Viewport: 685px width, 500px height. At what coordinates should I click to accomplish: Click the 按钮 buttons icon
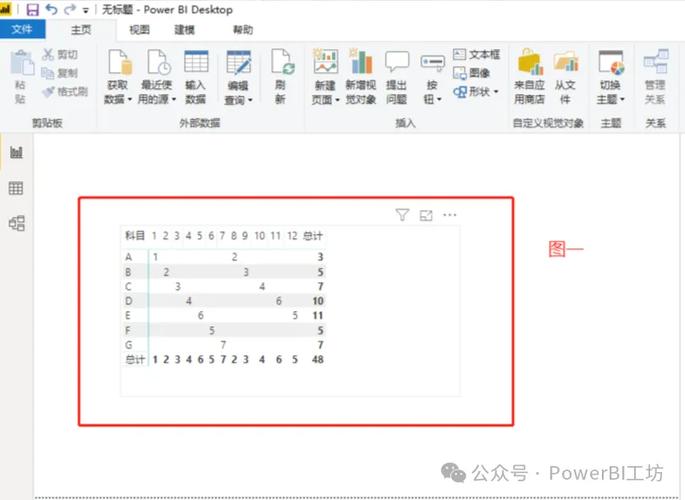pos(432,62)
